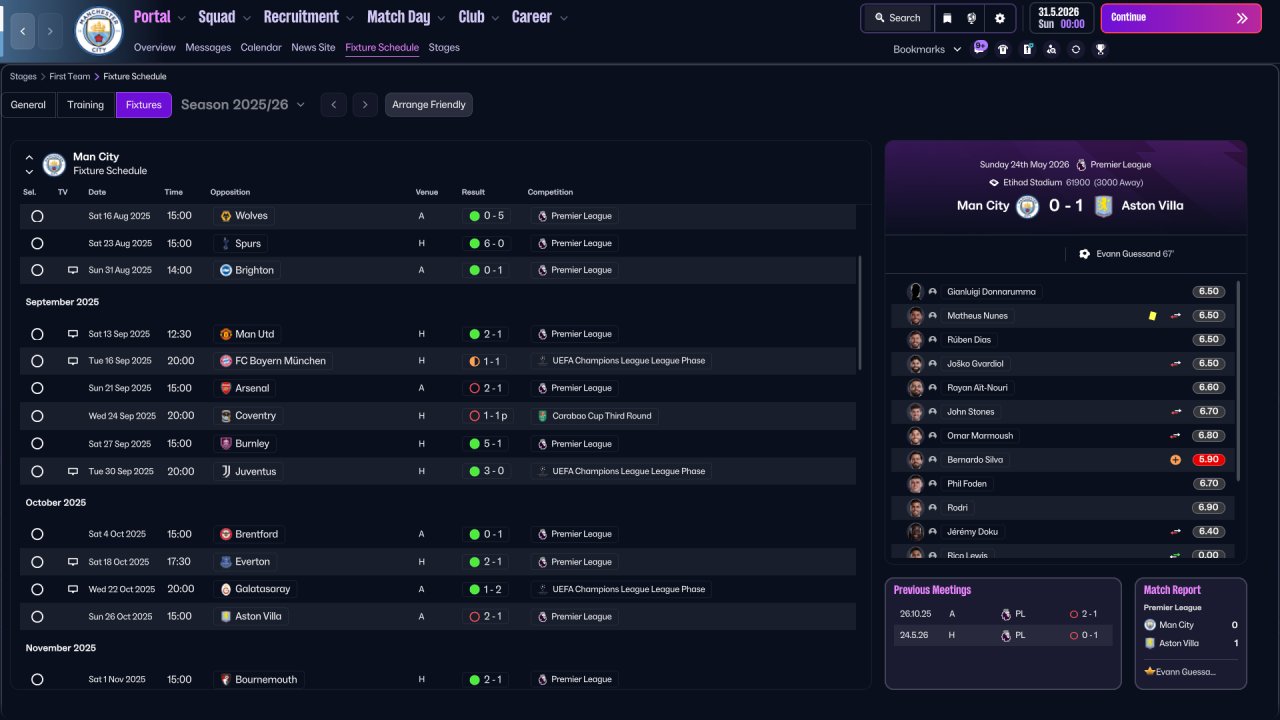Click the stadium icon beside Etihad Stadium
This screenshot has height=720, width=1280.
[x=993, y=183]
